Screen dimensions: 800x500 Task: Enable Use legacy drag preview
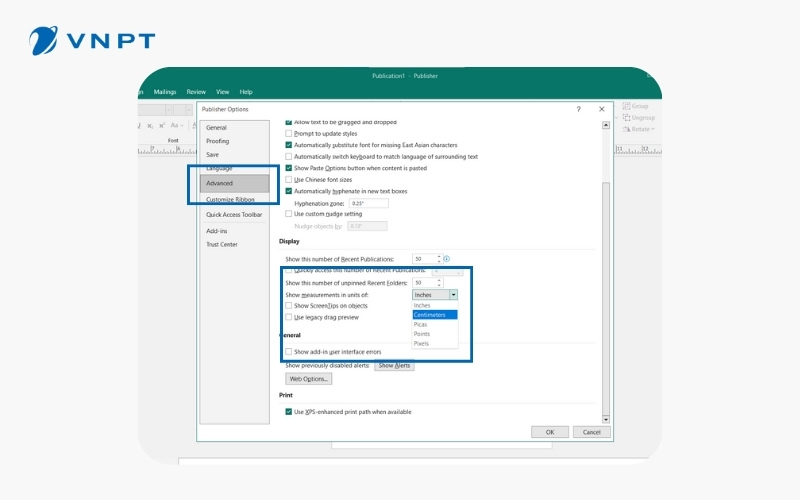(289, 317)
